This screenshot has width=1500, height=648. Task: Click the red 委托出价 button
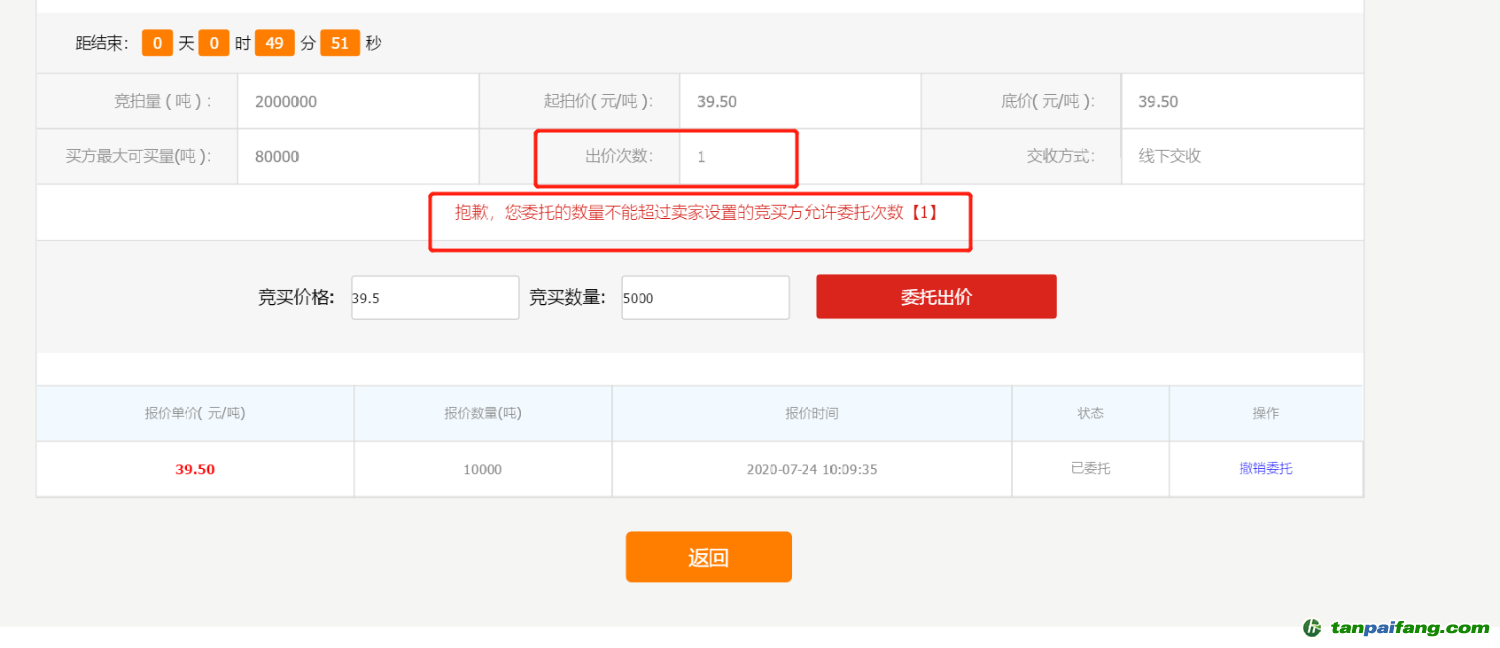point(936,297)
